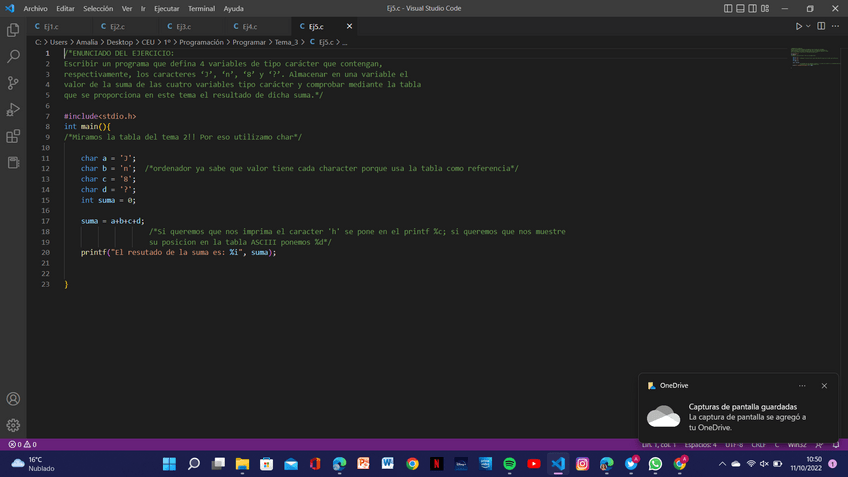Viewport: 848px width, 477px height.
Task: Run the C file with the play button
Action: 798,26
